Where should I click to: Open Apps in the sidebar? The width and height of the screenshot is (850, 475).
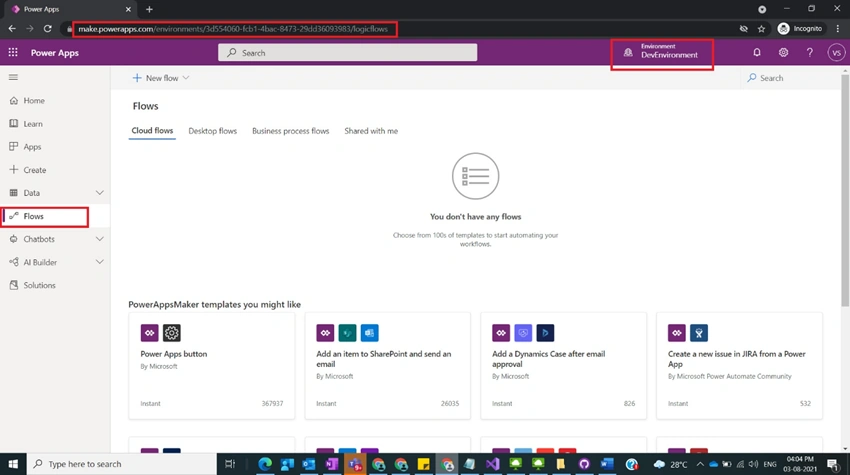(x=32, y=147)
